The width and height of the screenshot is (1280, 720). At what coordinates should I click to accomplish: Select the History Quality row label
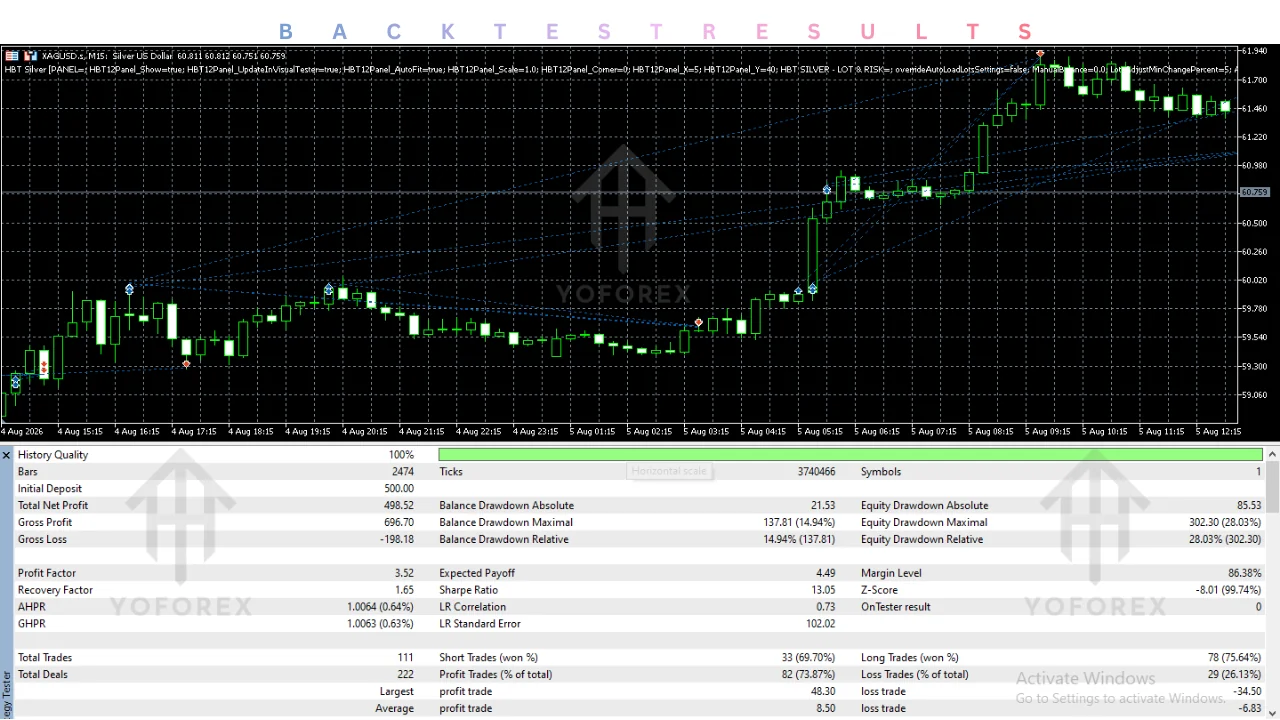(x=53, y=455)
